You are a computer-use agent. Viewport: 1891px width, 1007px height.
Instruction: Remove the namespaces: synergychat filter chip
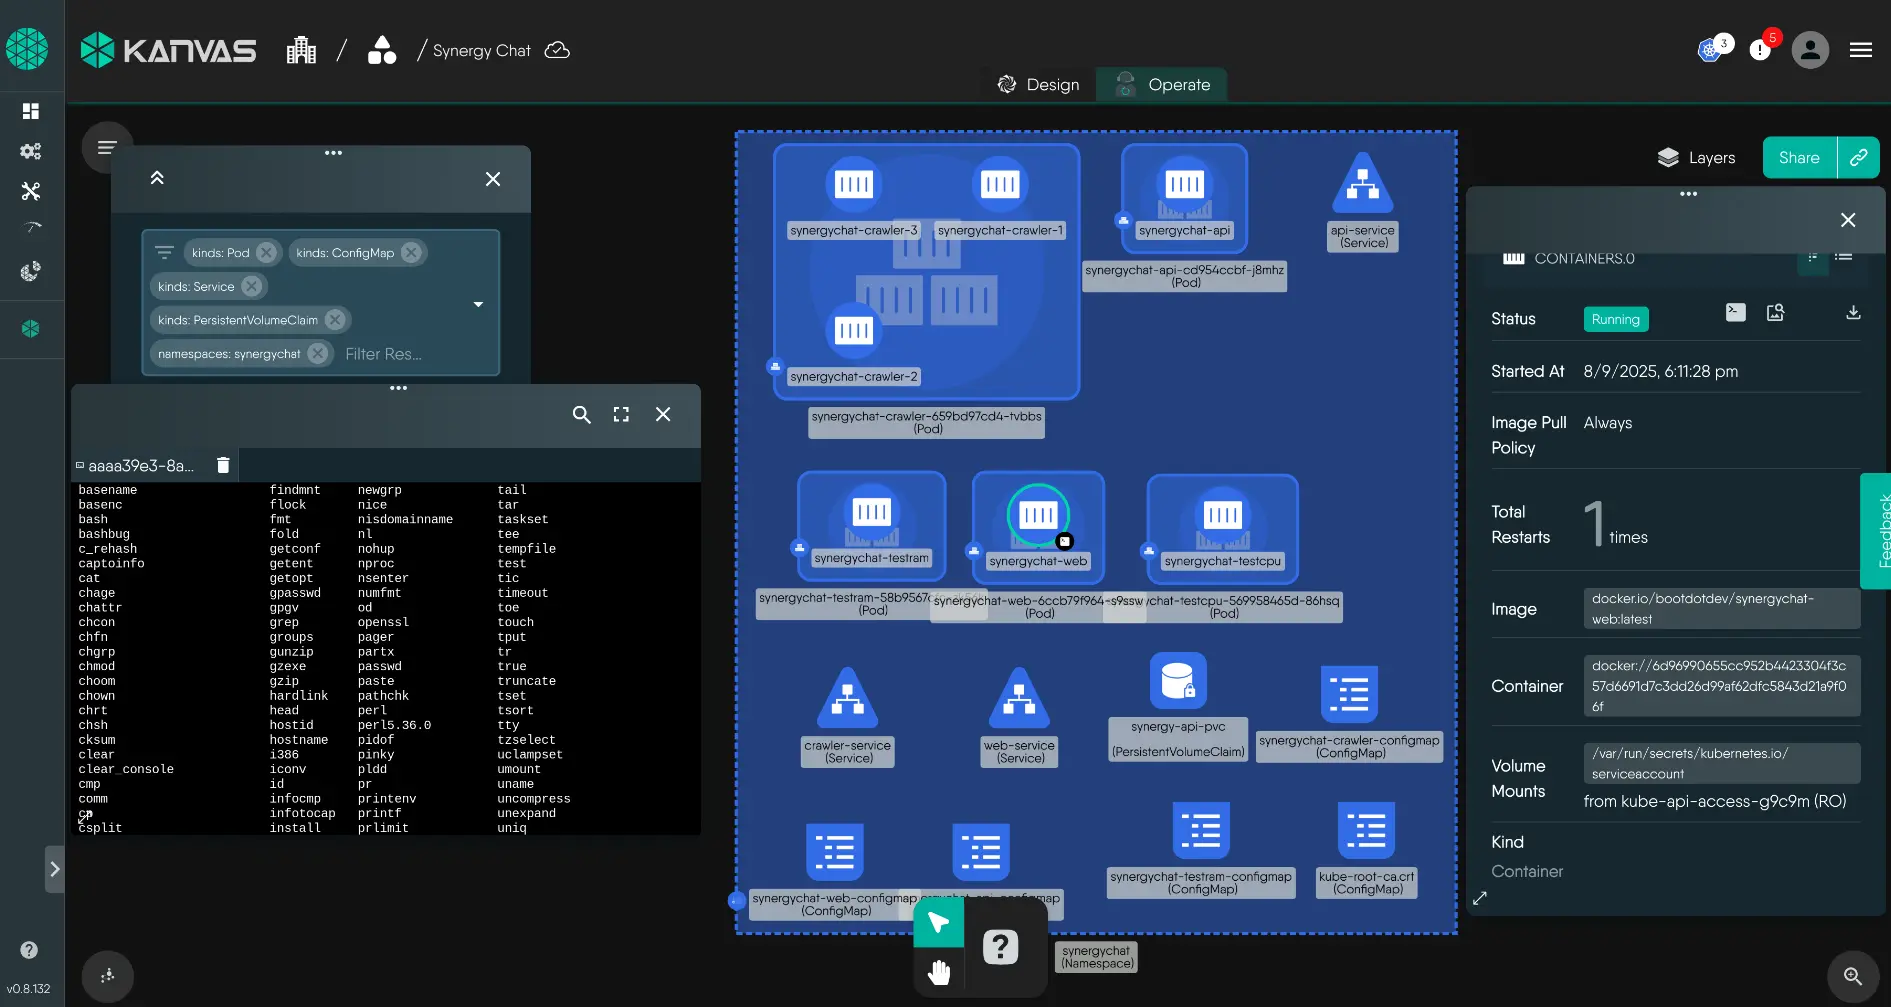pos(318,354)
